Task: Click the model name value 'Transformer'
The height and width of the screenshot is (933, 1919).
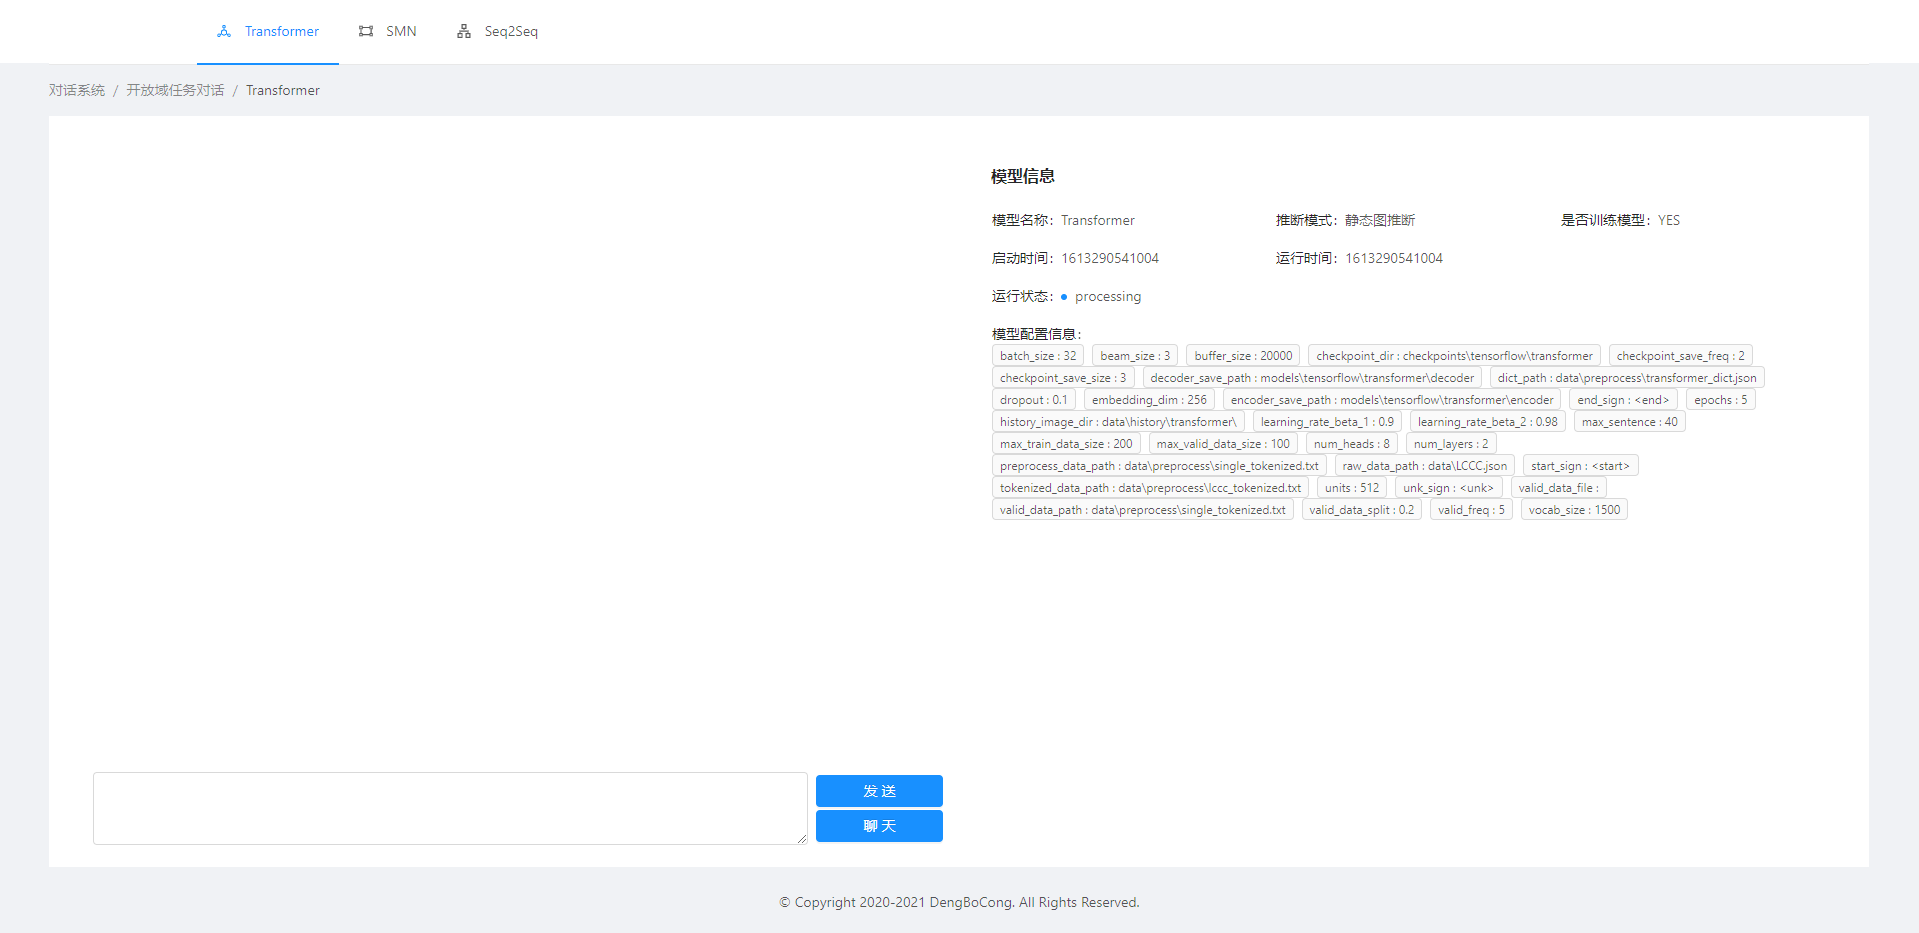Action: tap(1098, 220)
